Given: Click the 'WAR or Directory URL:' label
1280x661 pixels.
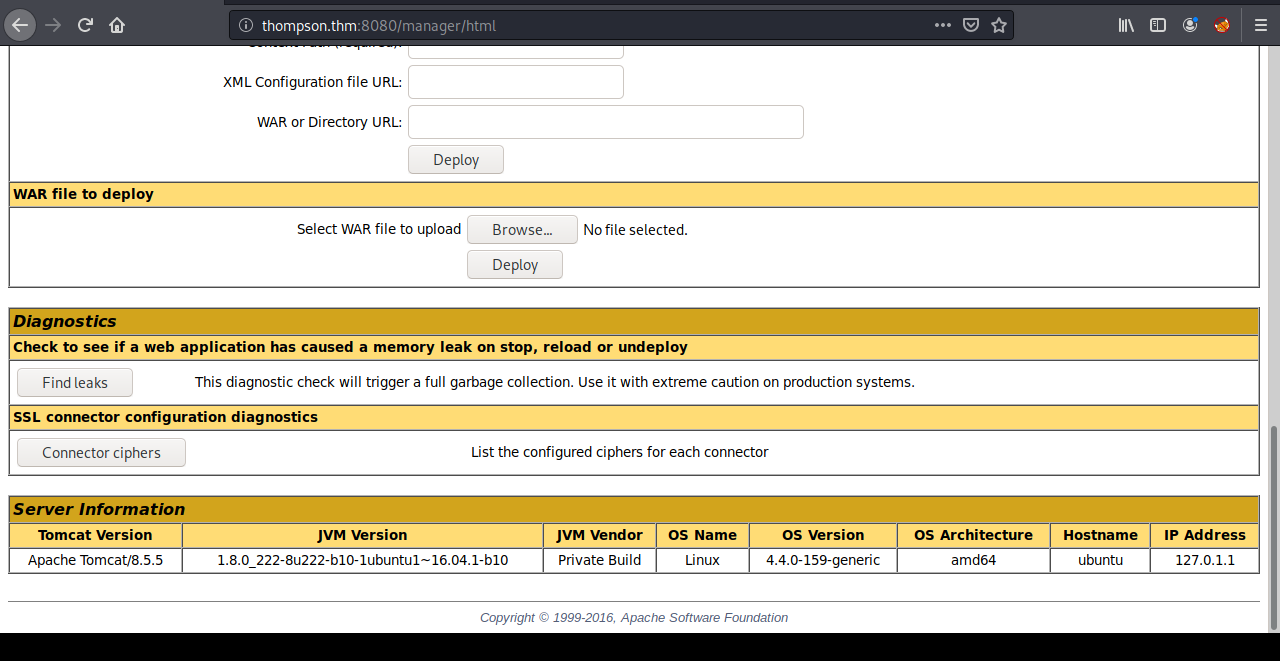Looking at the screenshot, I should click(330, 122).
